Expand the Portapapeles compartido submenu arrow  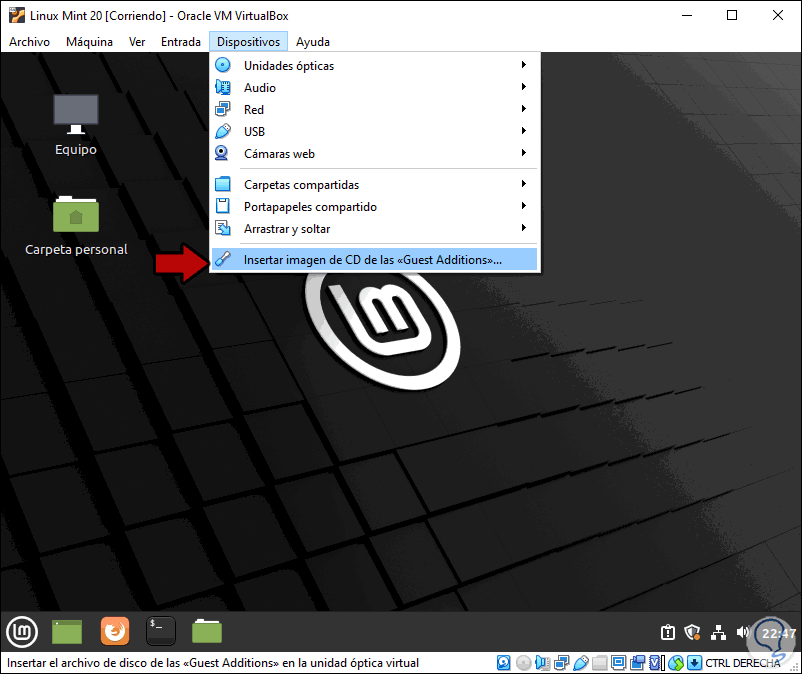524,206
